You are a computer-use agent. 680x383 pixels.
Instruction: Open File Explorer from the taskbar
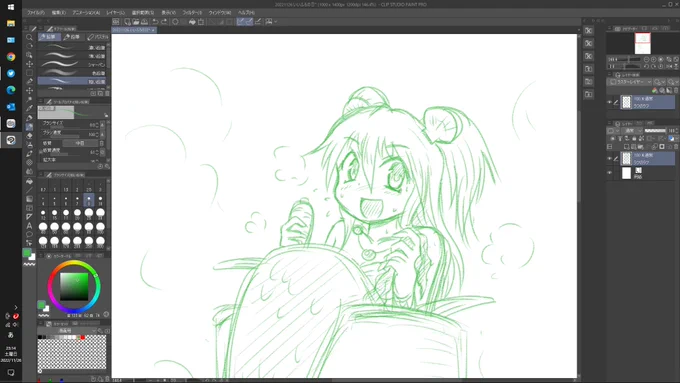point(11,23)
